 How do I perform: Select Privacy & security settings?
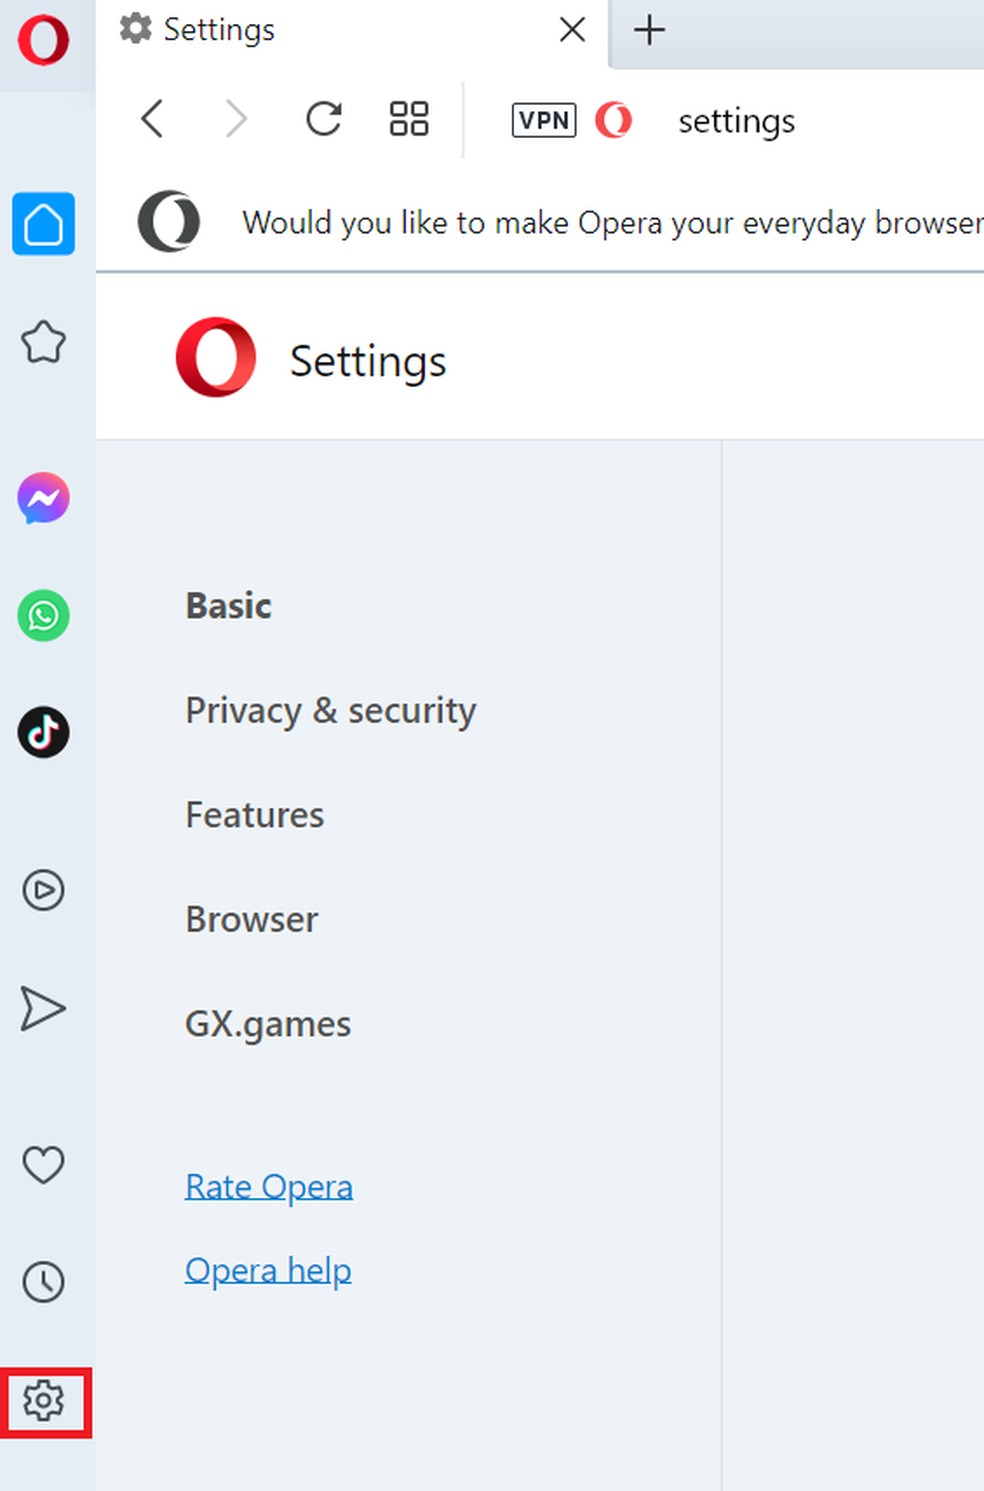tap(330, 711)
